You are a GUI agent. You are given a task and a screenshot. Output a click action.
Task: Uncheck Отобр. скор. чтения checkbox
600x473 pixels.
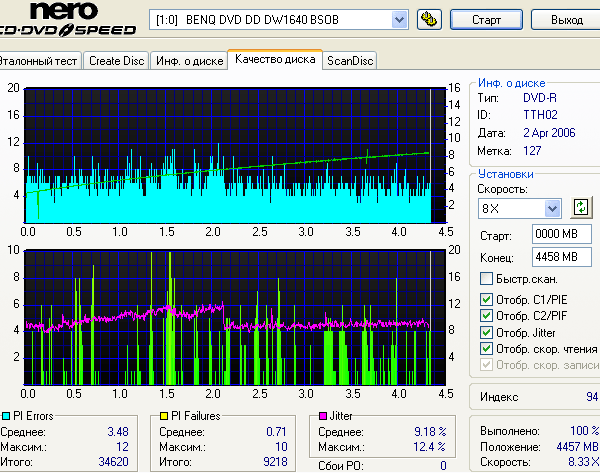click(x=486, y=349)
